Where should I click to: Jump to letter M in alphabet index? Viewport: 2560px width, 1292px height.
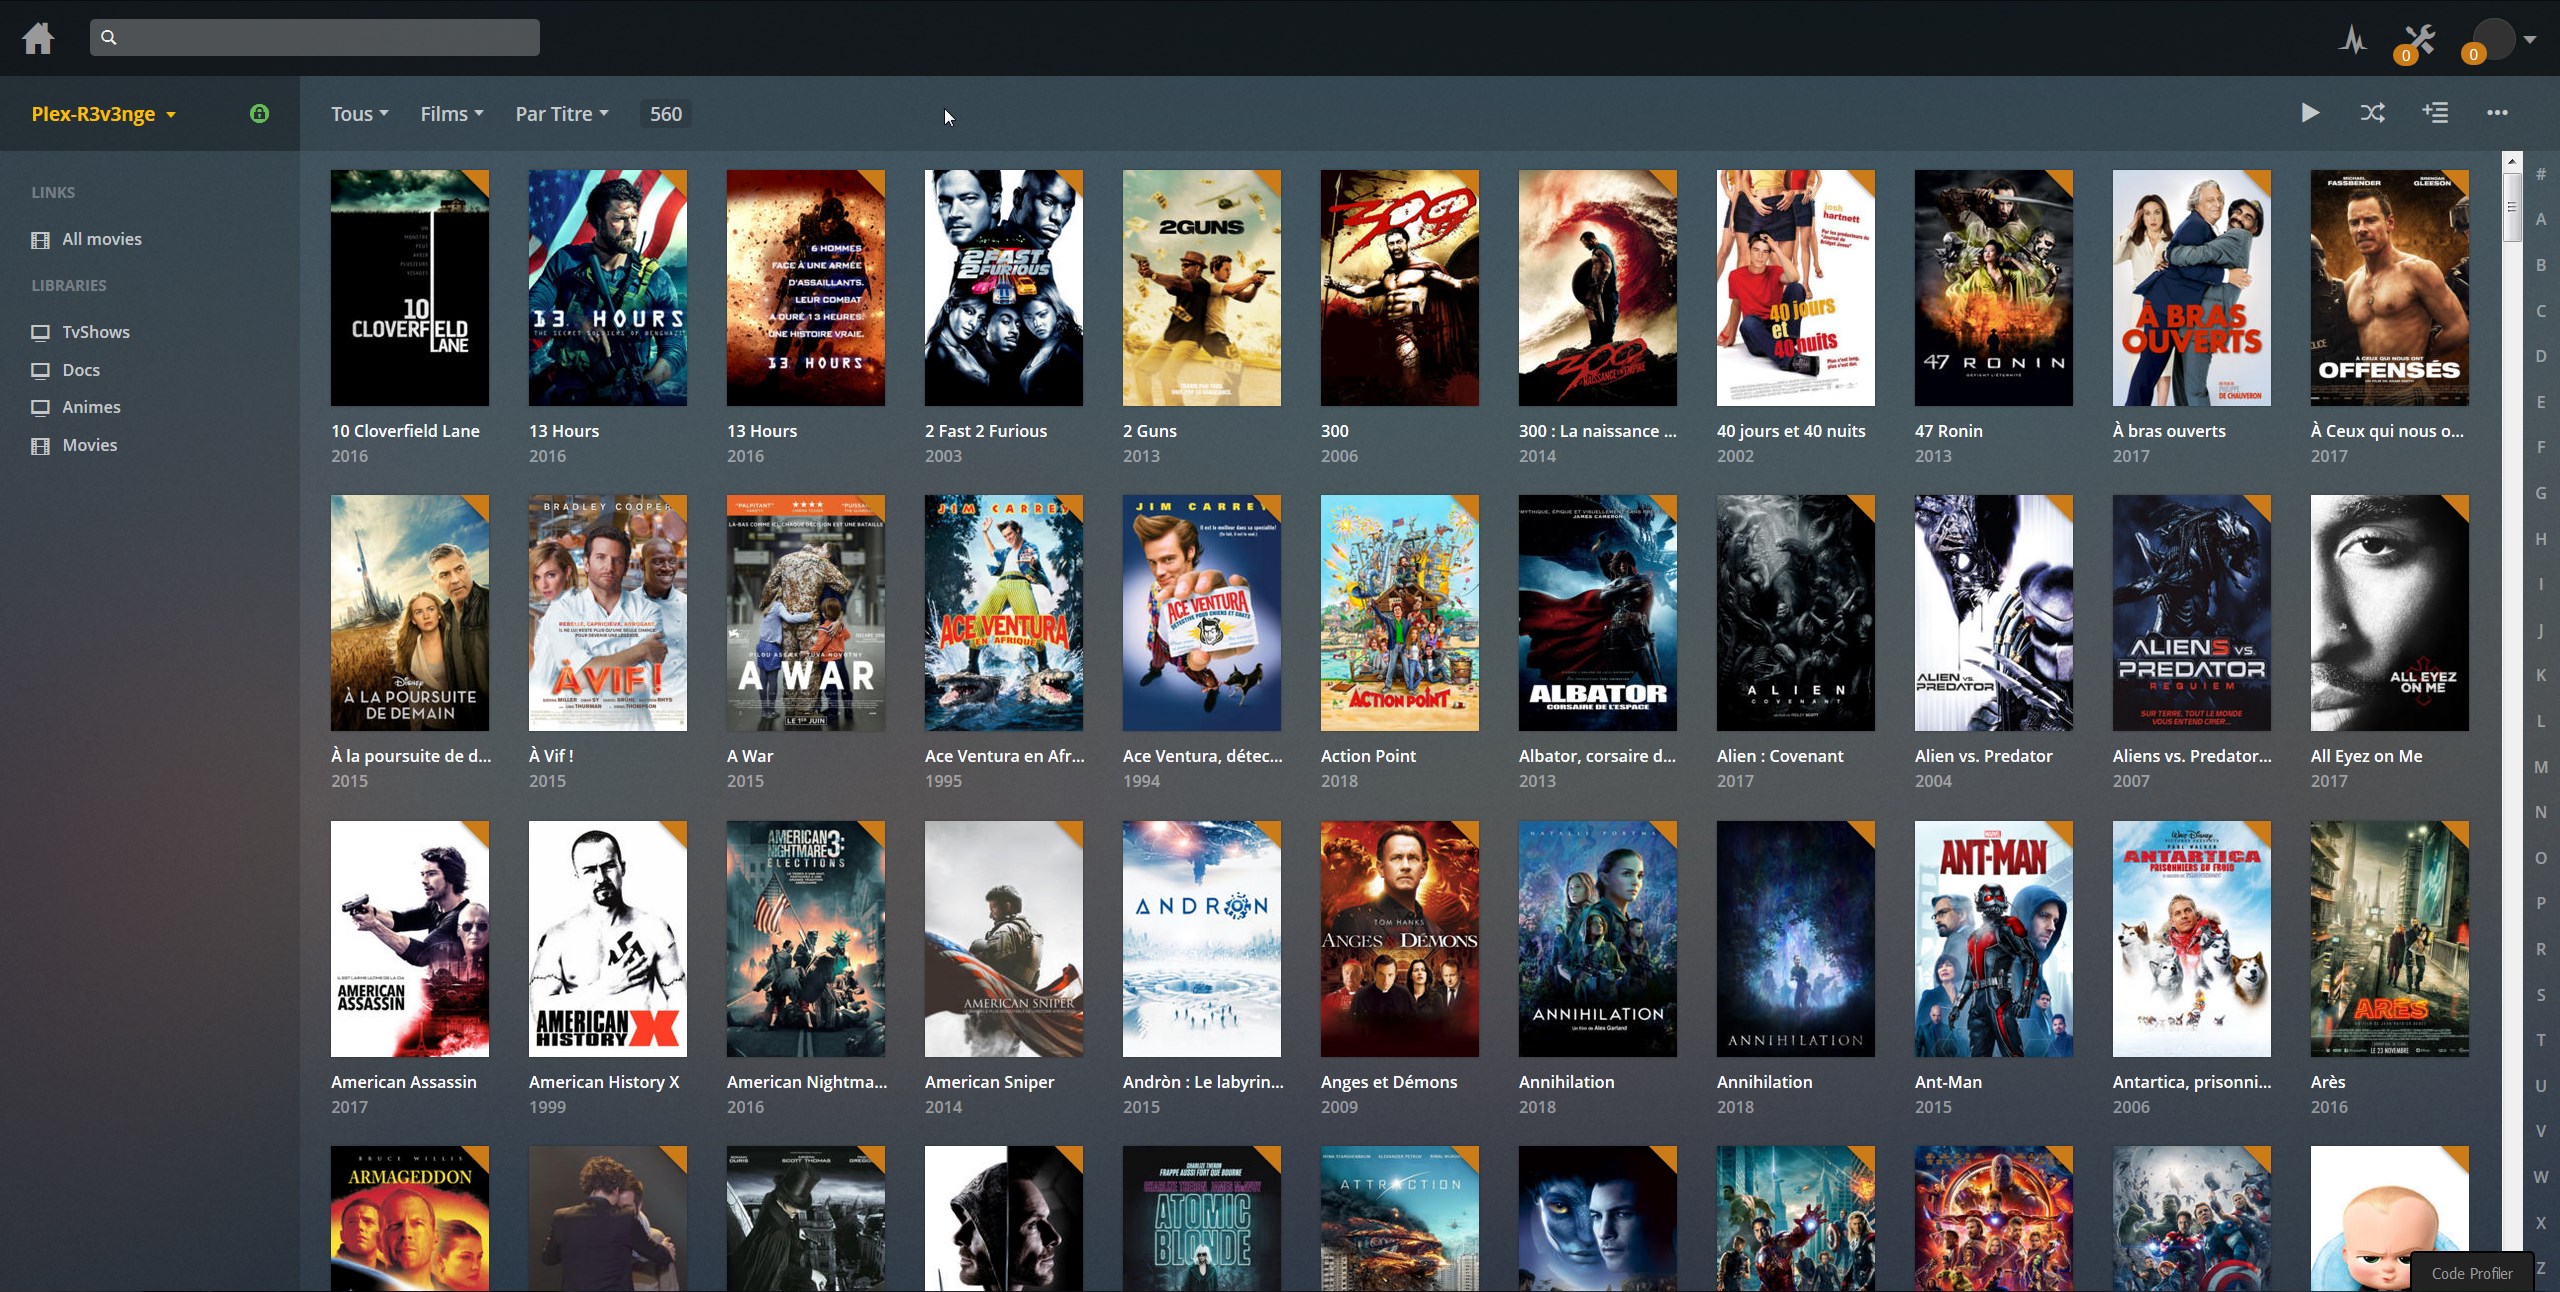click(2540, 767)
